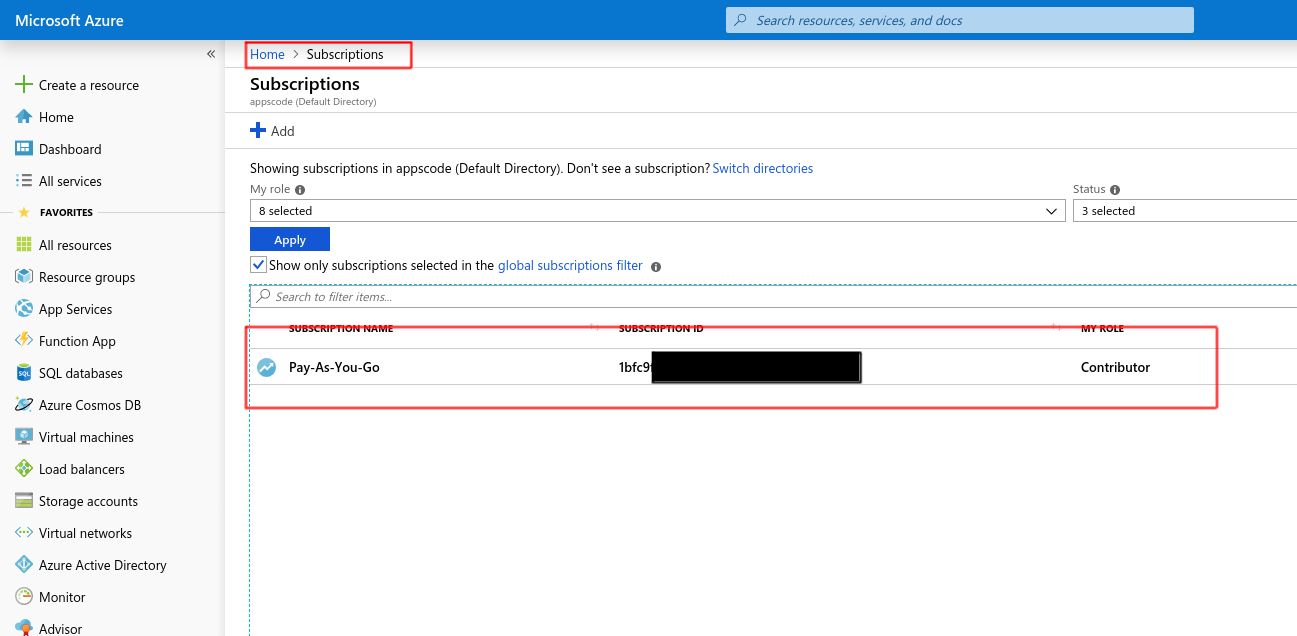Click Home in the breadcrumb trail
Viewport: 1297px width, 636px height.
click(266, 54)
